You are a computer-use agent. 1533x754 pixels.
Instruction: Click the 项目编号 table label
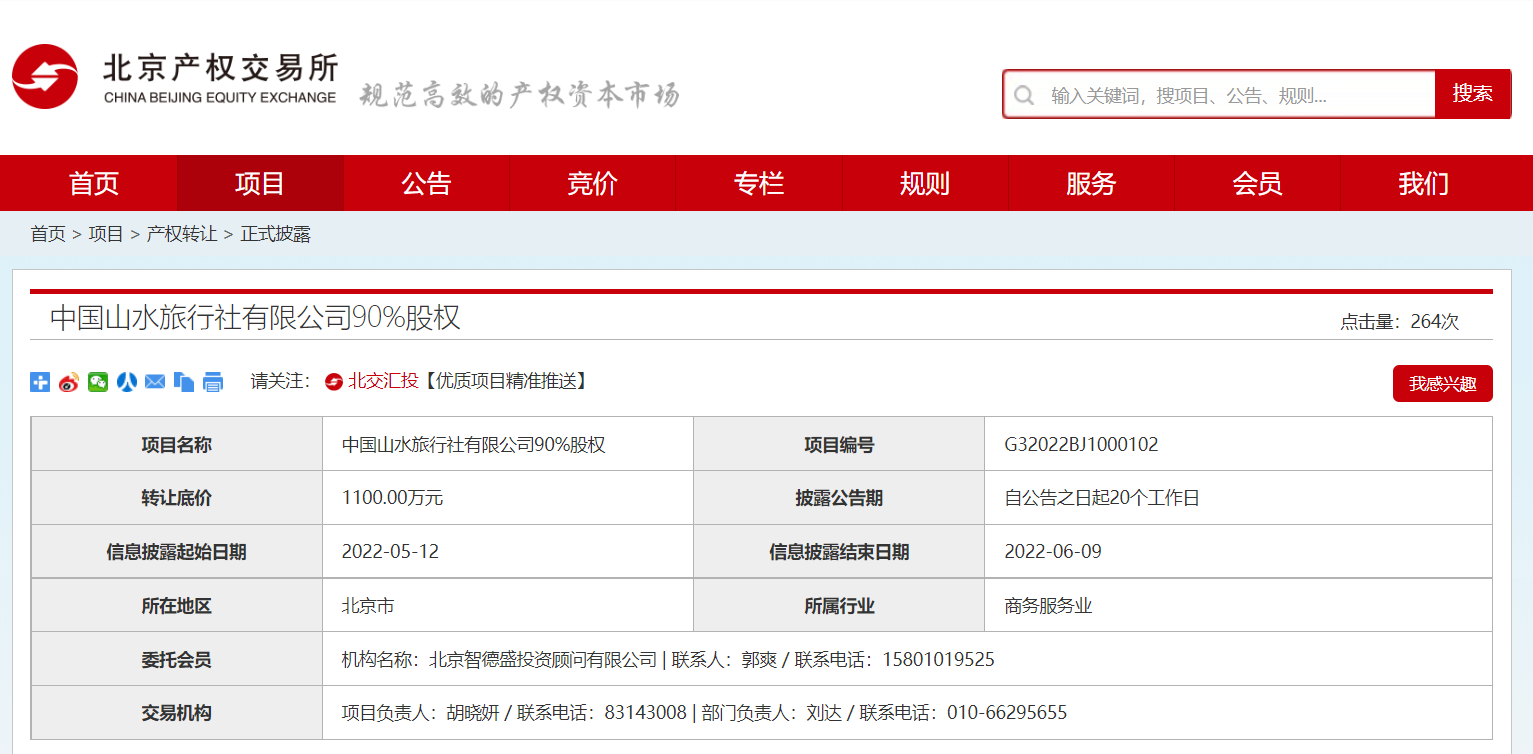tap(839, 444)
